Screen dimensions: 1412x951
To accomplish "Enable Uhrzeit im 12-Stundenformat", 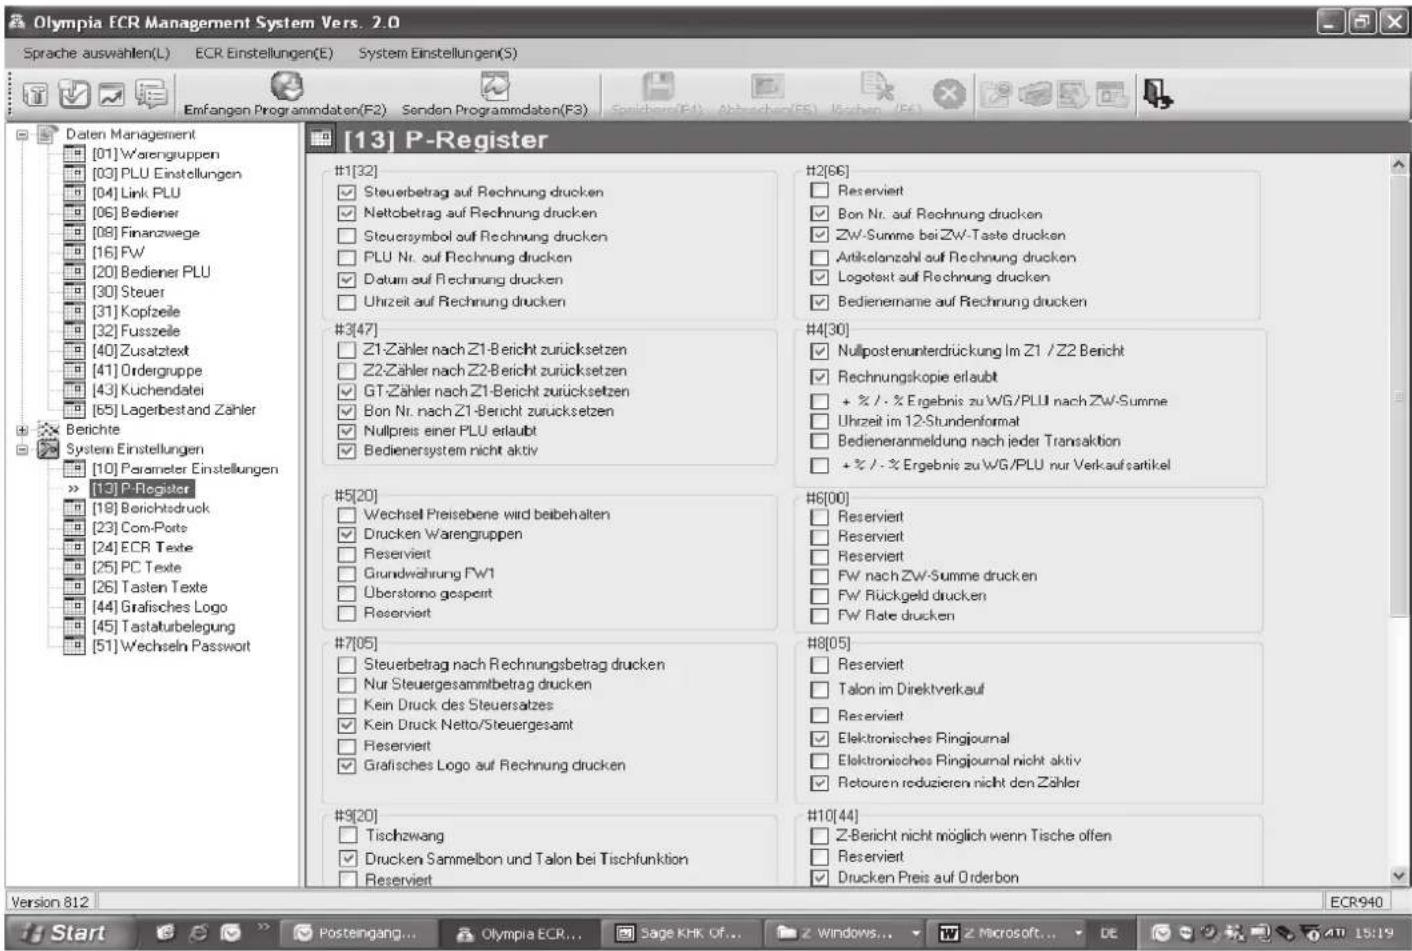I will pos(820,422).
